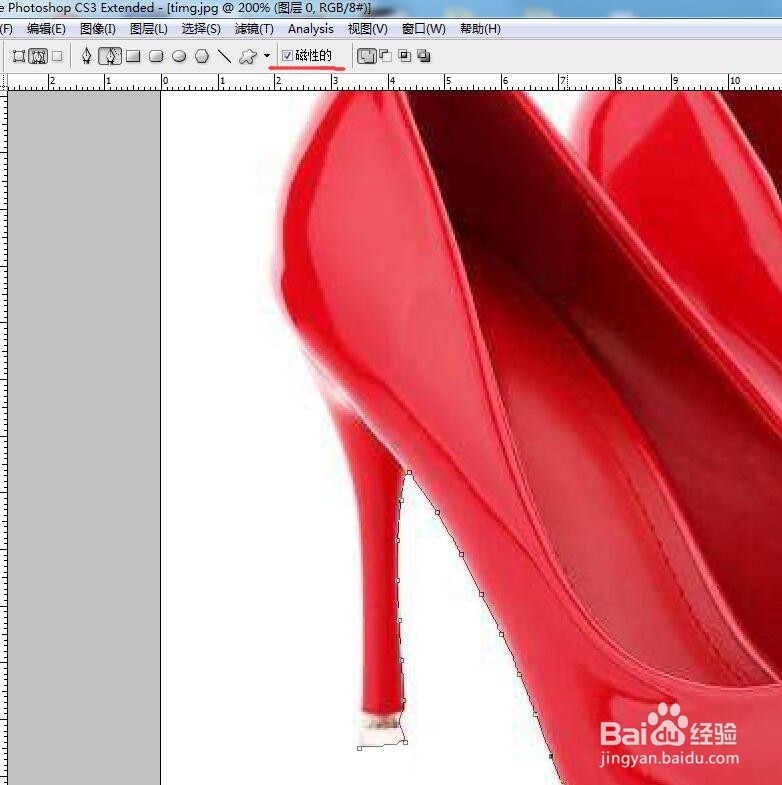The height and width of the screenshot is (785, 782).
Task: Open the 图像(I) menu
Action: pos(98,29)
